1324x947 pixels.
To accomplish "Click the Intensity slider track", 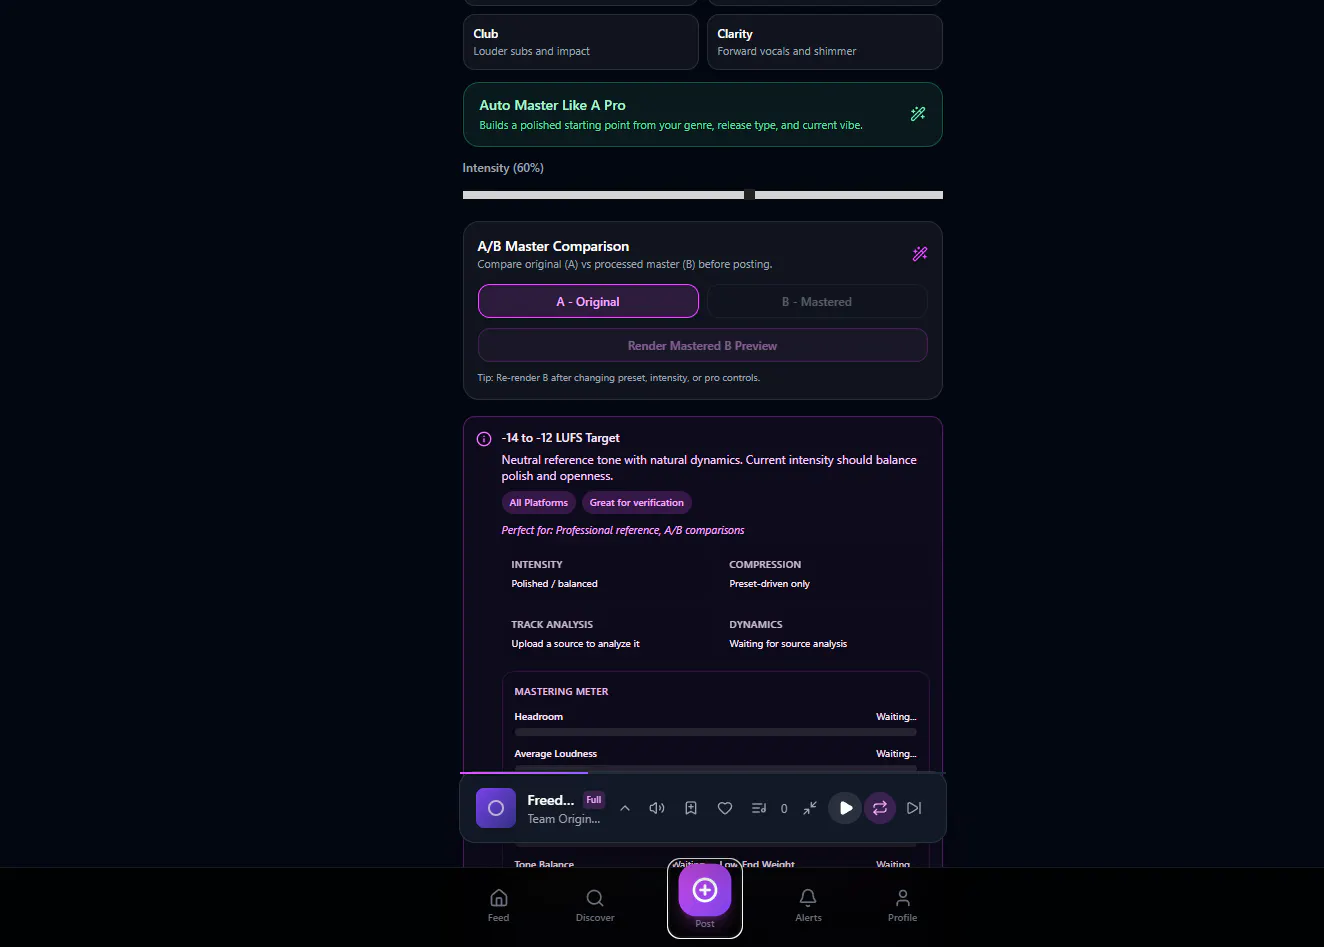I will 702,195.
